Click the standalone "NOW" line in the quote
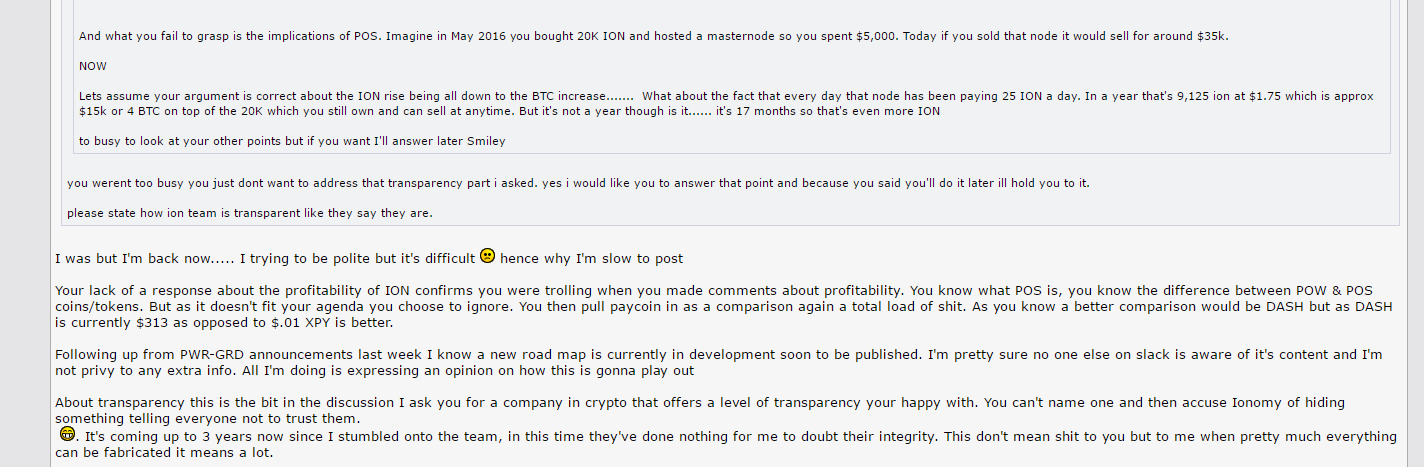Viewport: 1424px width, 467px height. pyautogui.click(x=93, y=66)
